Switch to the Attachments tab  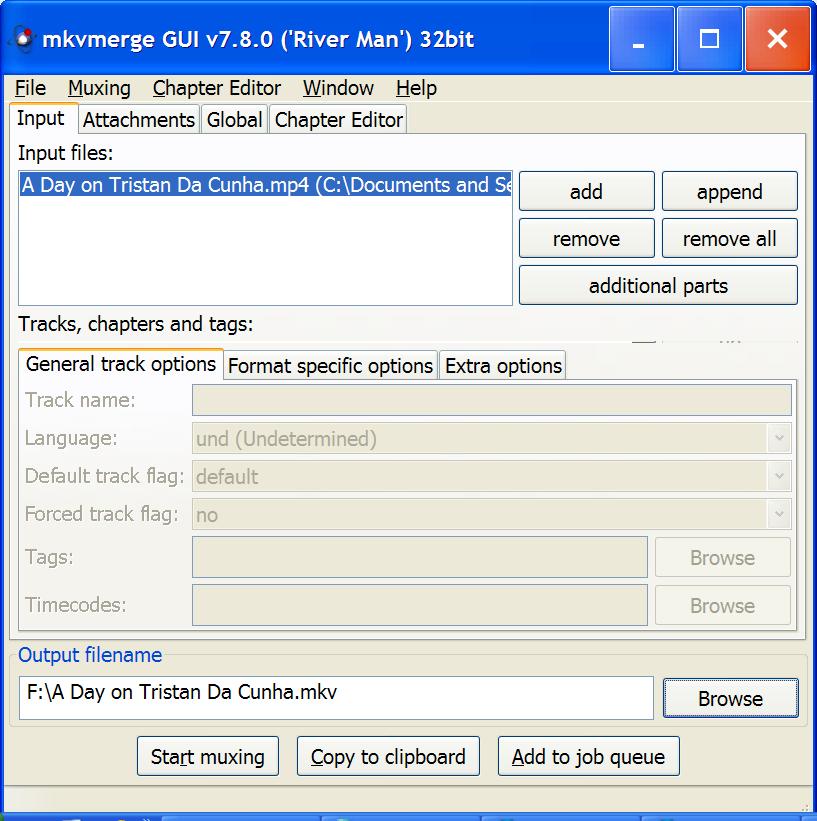(139, 120)
